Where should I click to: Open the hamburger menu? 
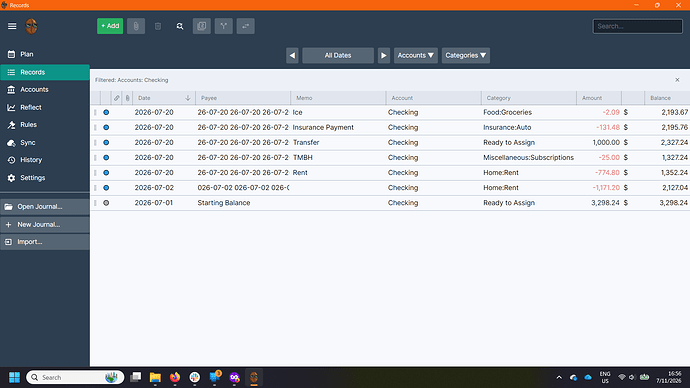click(x=12, y=26)
